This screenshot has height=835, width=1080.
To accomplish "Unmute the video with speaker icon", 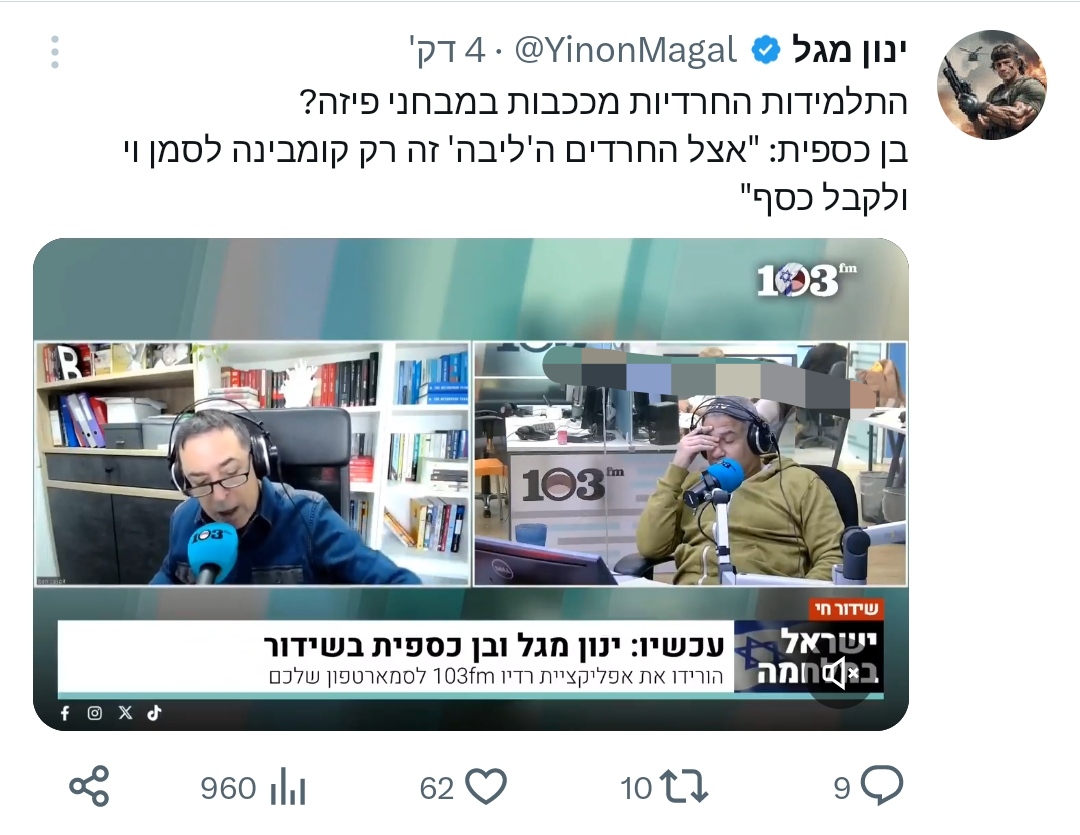I will pos(841,673).
